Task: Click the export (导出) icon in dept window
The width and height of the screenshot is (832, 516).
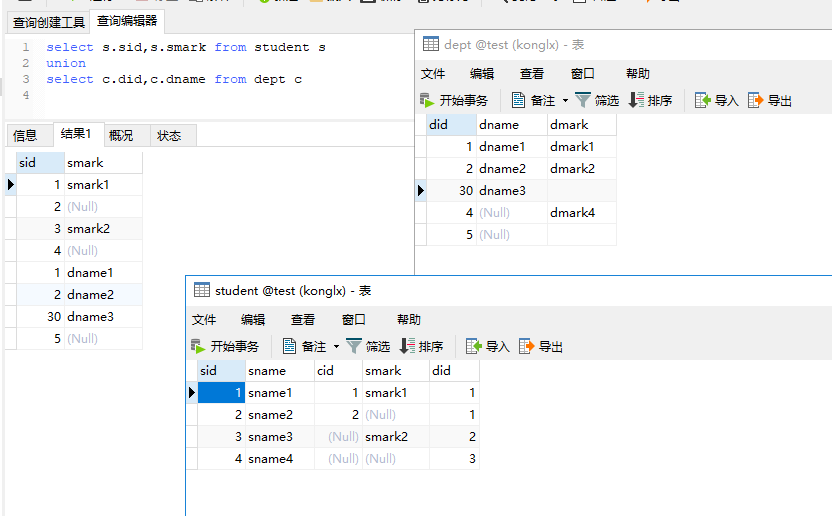Action: [756, 100]
